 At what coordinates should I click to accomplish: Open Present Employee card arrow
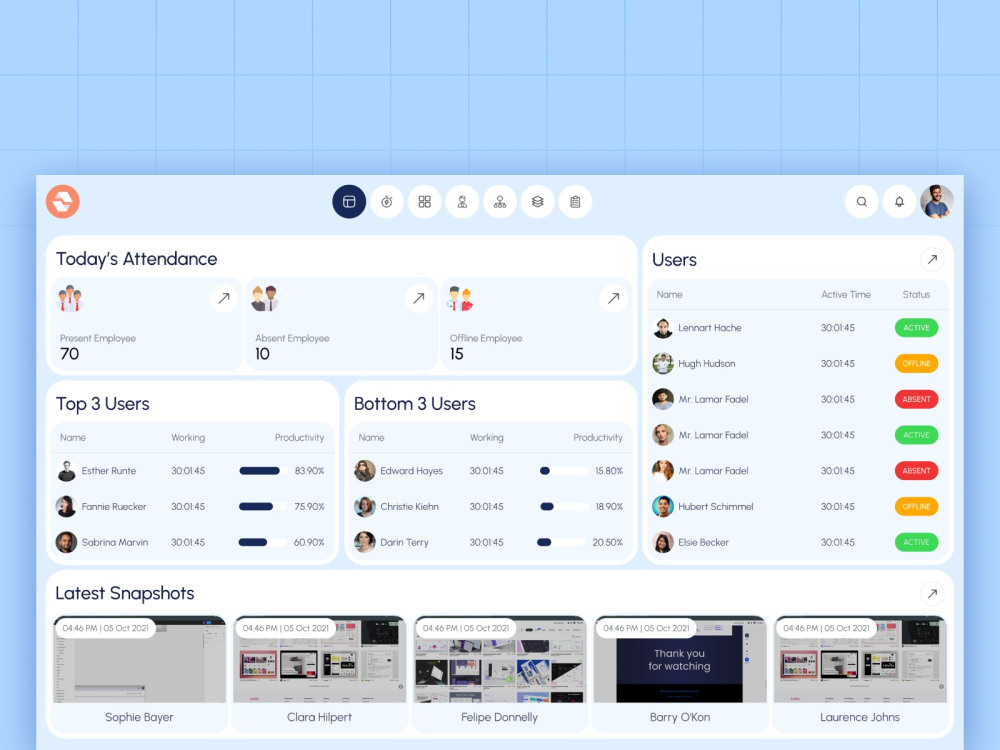pos(224,298)
